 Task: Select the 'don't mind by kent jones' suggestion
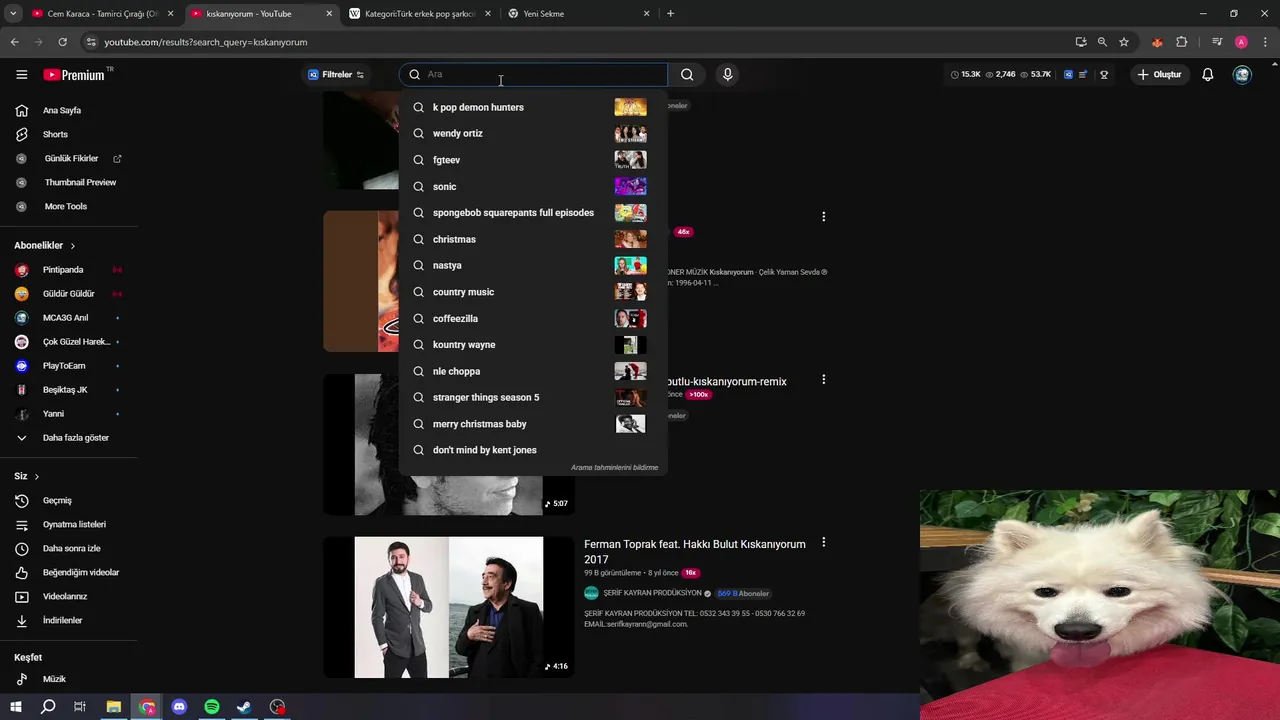(x=533, y=450)
